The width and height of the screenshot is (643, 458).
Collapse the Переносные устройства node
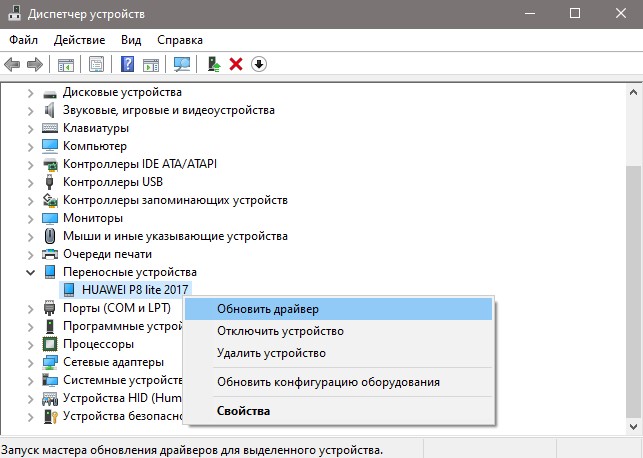30,272
